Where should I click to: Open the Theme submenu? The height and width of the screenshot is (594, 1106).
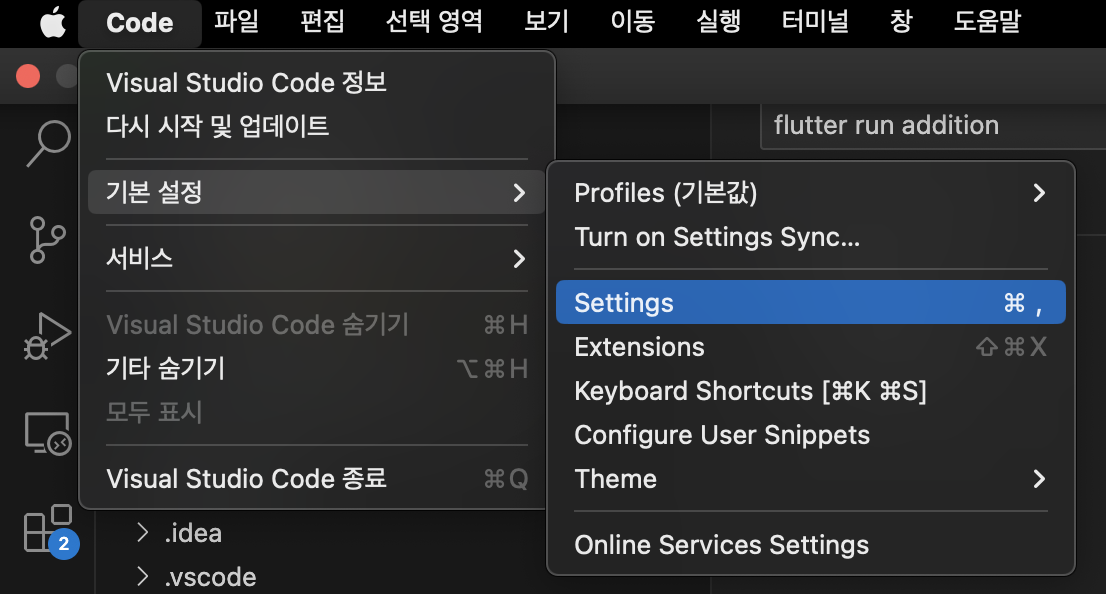tap(810, 479)
